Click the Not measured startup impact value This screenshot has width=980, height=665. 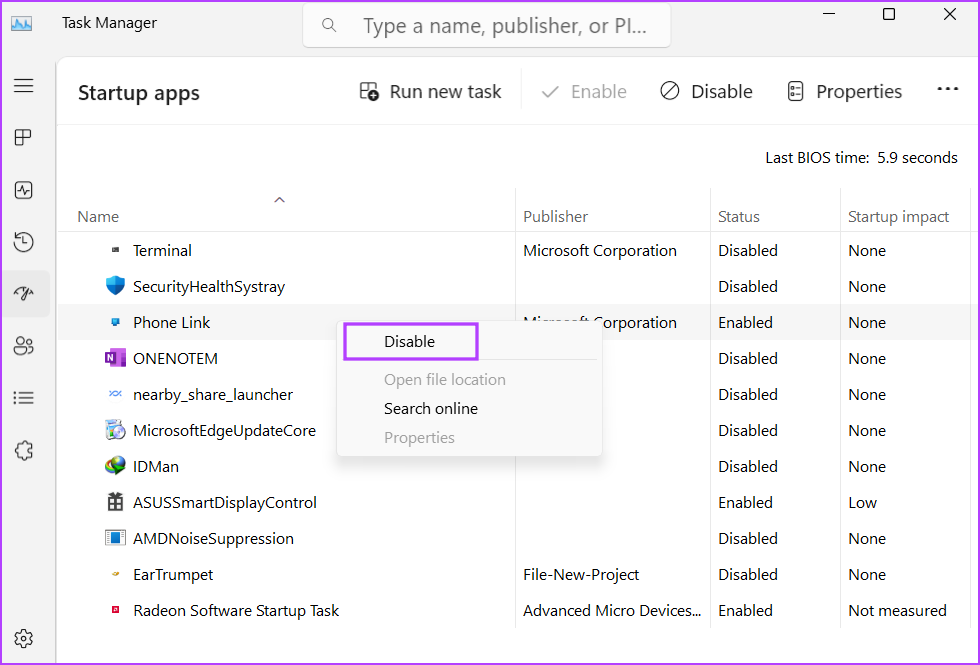tap(897, 611)
